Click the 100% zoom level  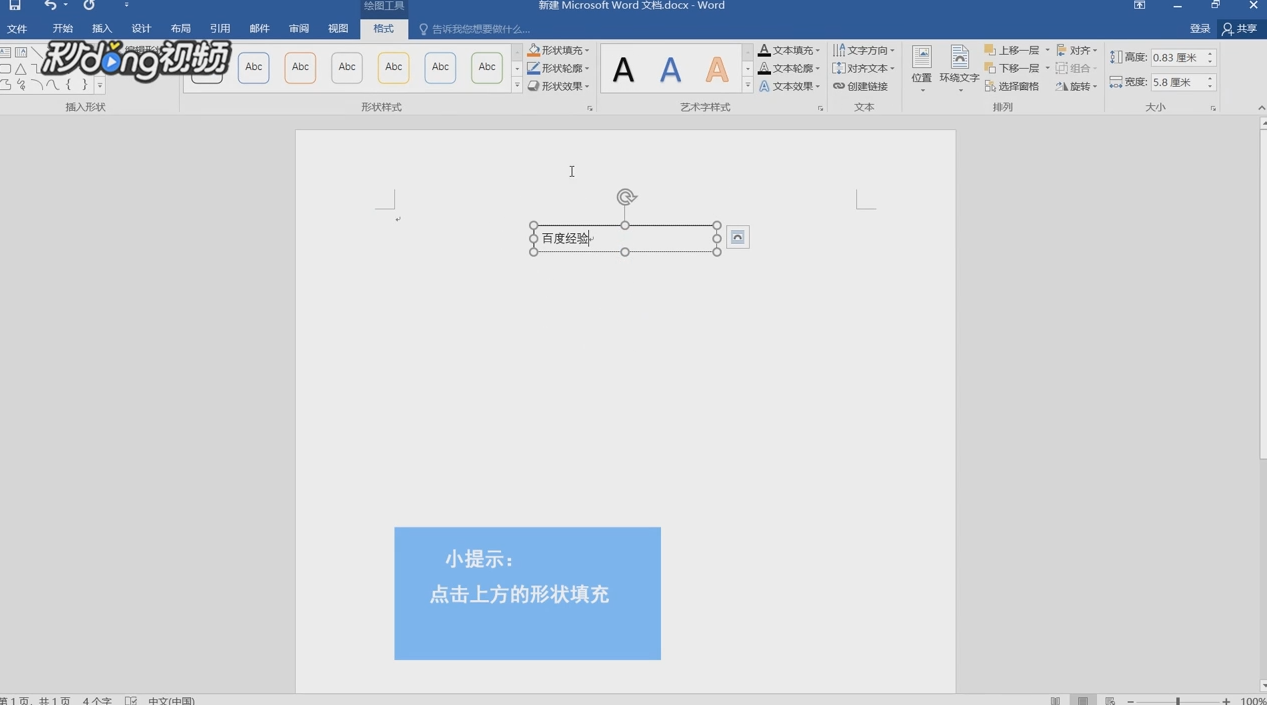(x=1252, y=701)
